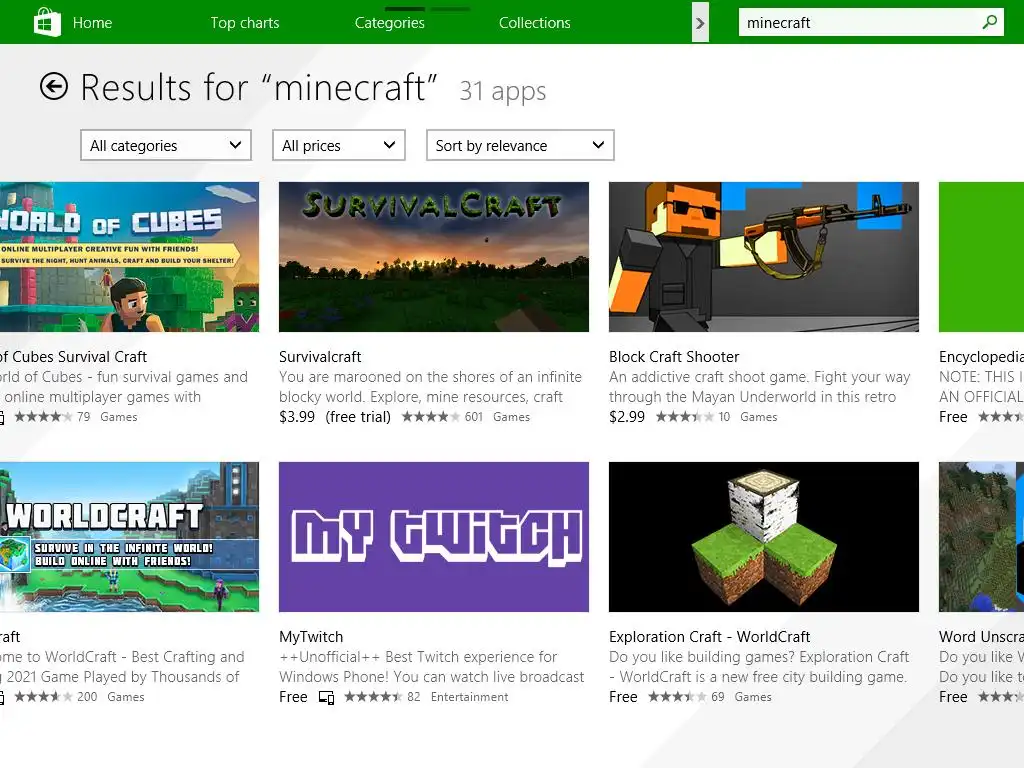Click Survivalcraft star rating
The width and height of the screenshot is (1024, 768).
click(x=430, y=417)
